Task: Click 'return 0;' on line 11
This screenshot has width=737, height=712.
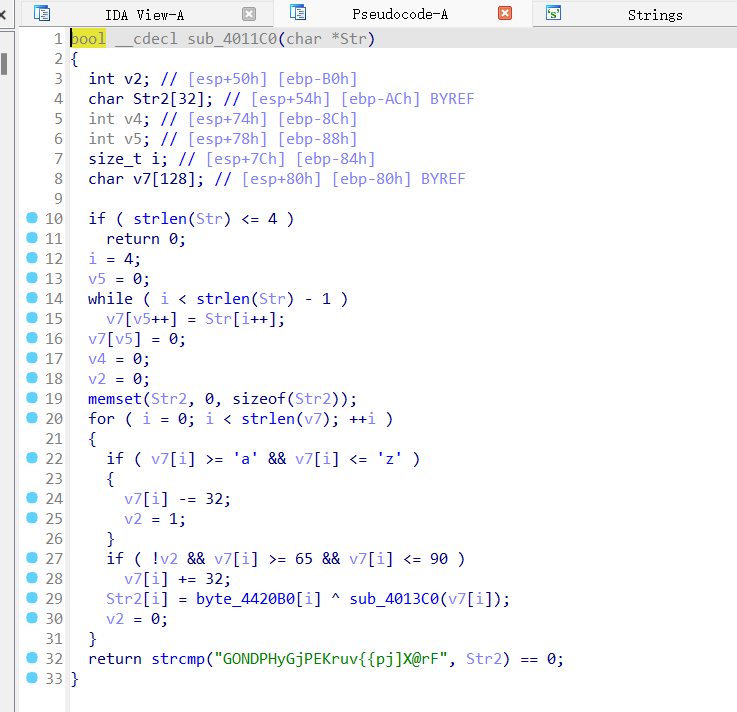Action: [x=146, y=239]
